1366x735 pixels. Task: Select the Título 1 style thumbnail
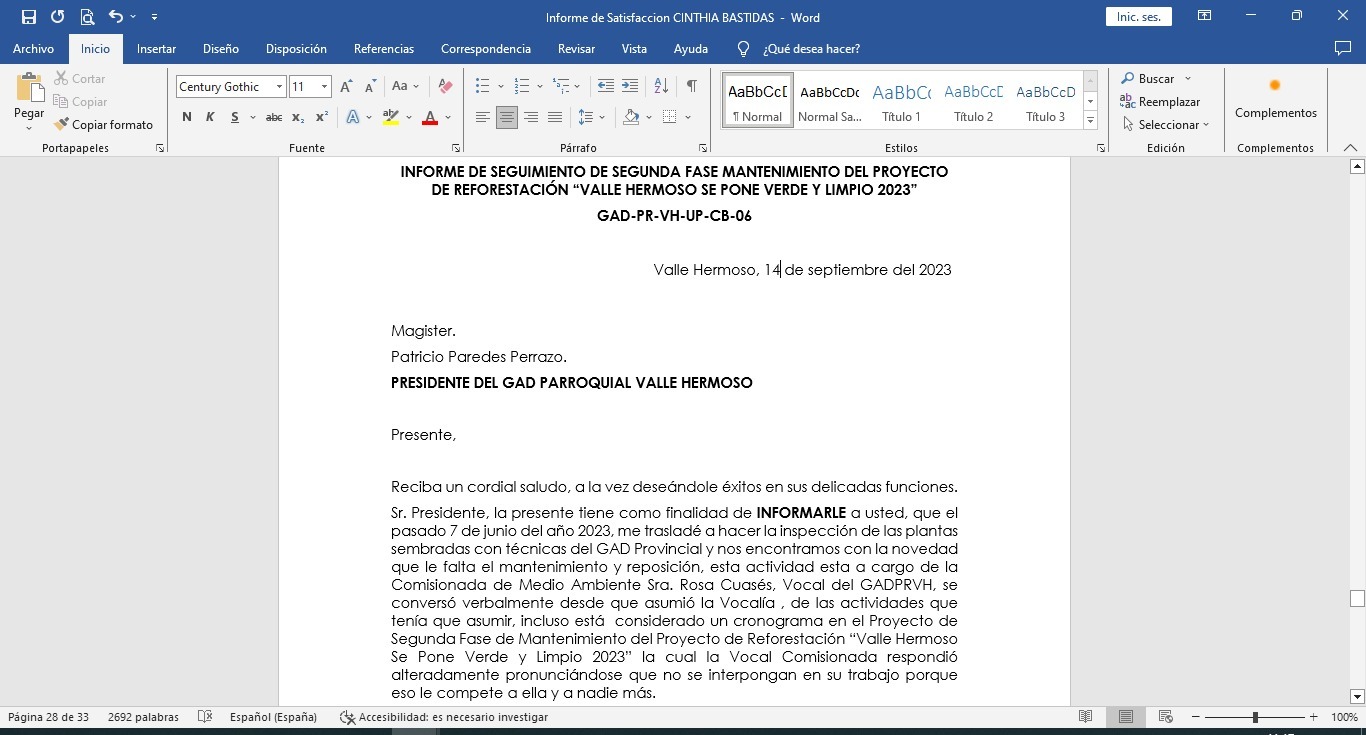click(x=901, y=100)
